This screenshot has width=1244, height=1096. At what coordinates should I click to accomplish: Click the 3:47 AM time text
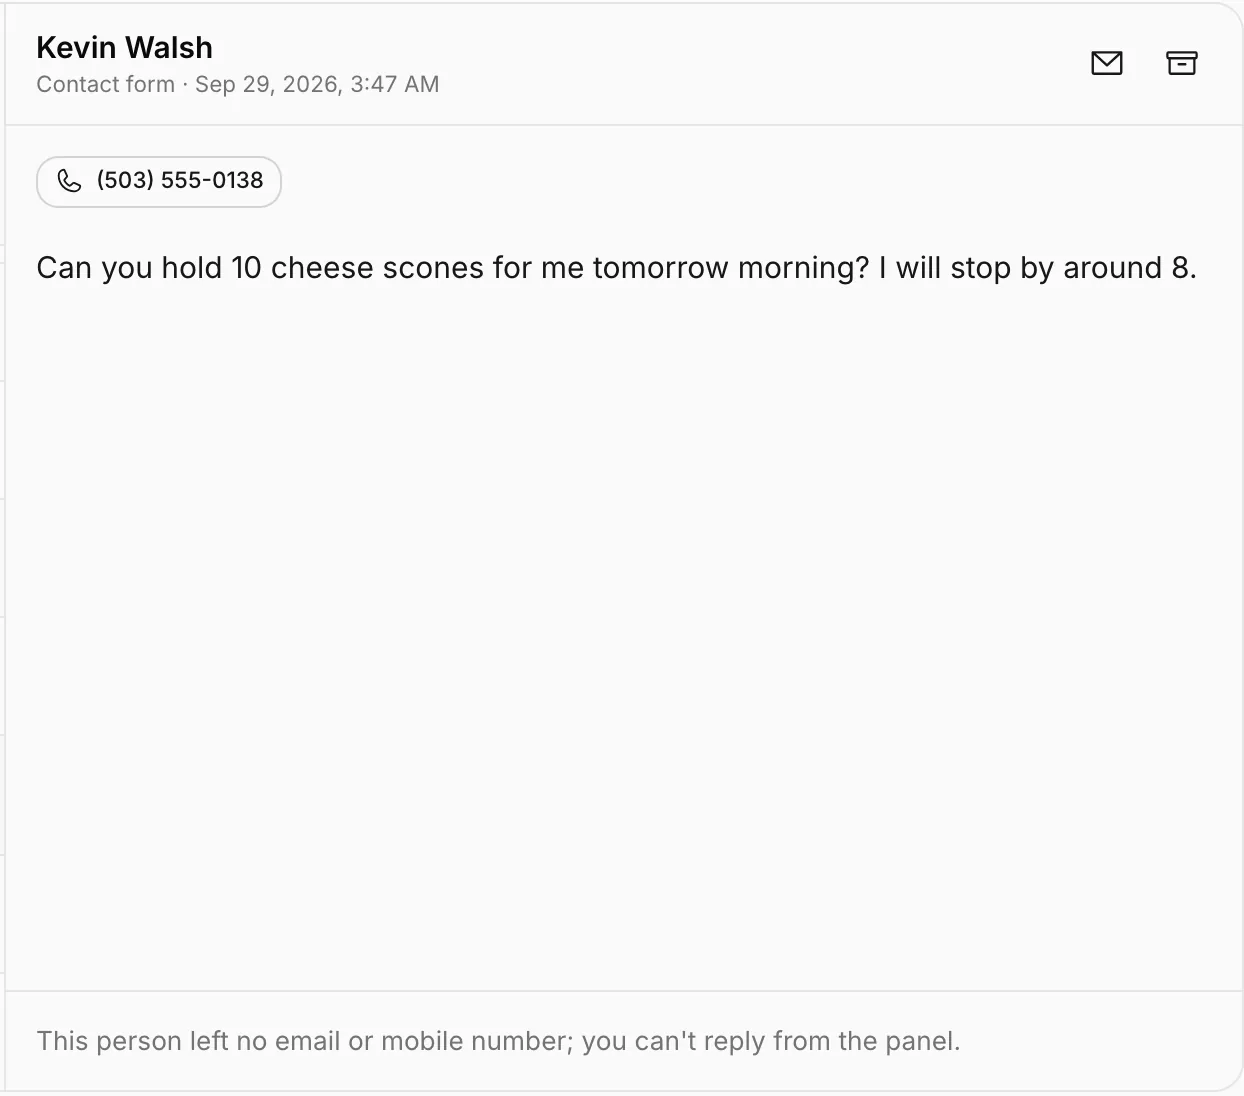(395, 84)
